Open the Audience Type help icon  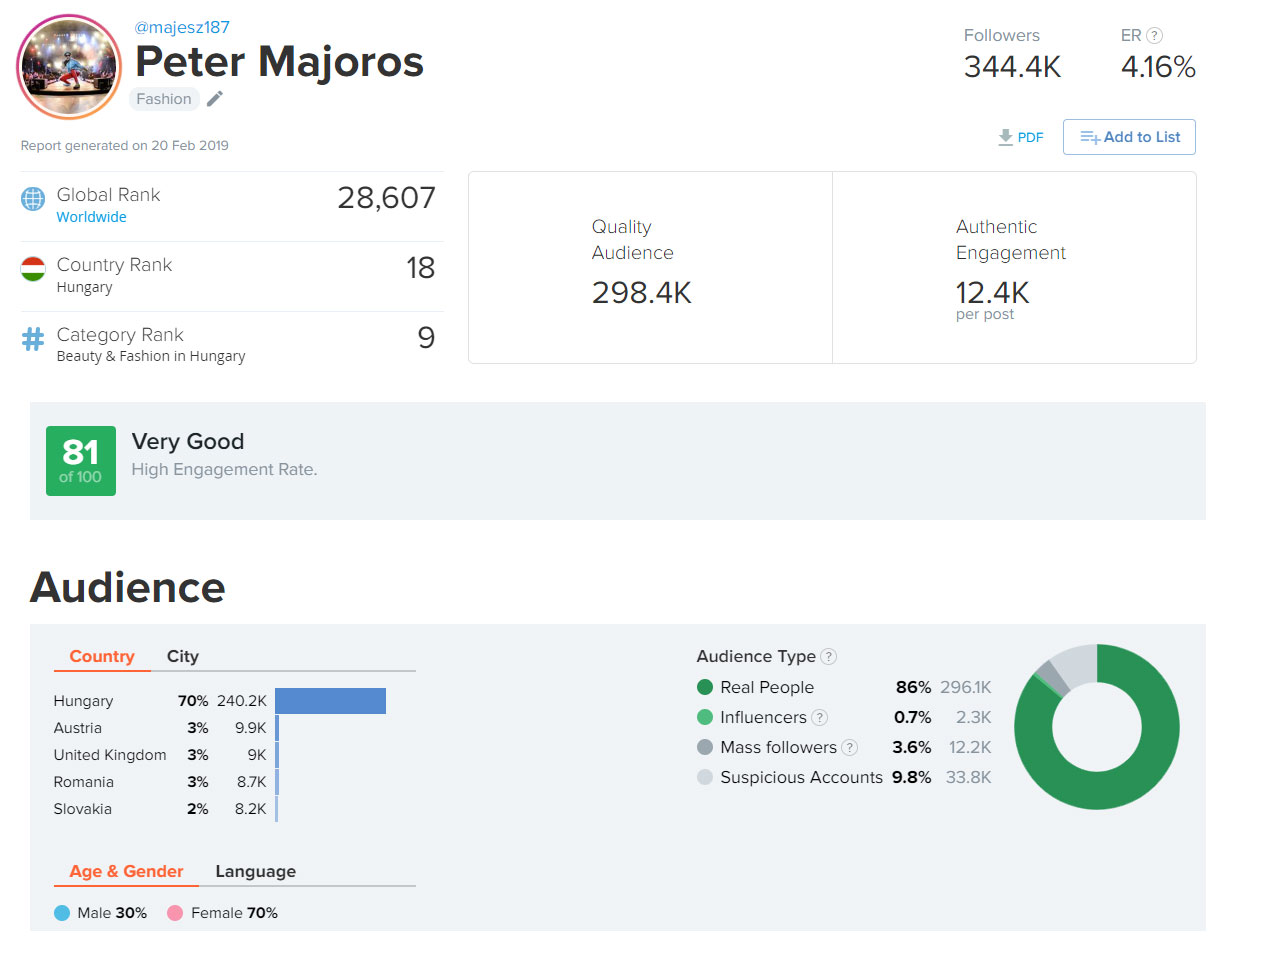pos(828,657)
